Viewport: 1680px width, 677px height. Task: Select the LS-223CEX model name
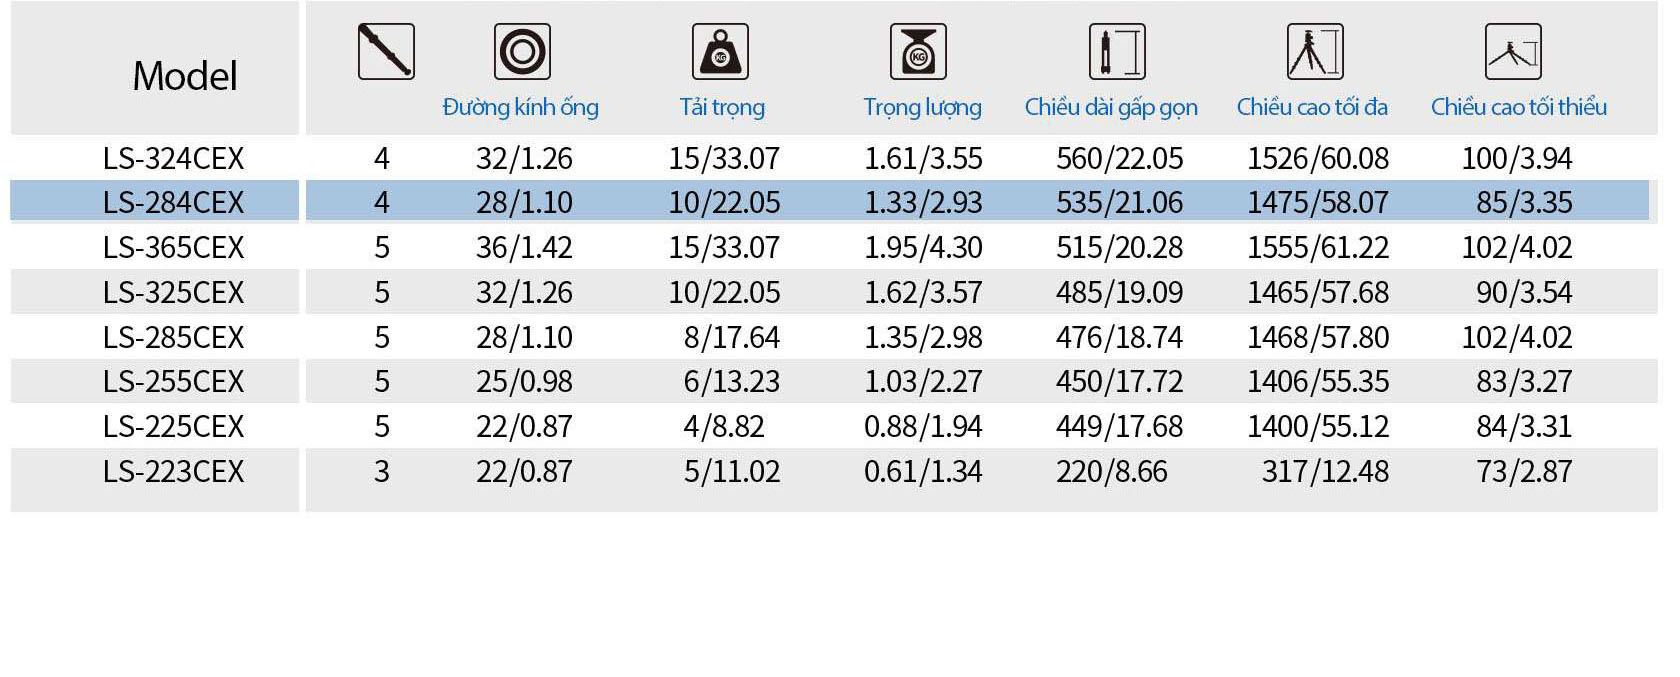pos(174,471)
